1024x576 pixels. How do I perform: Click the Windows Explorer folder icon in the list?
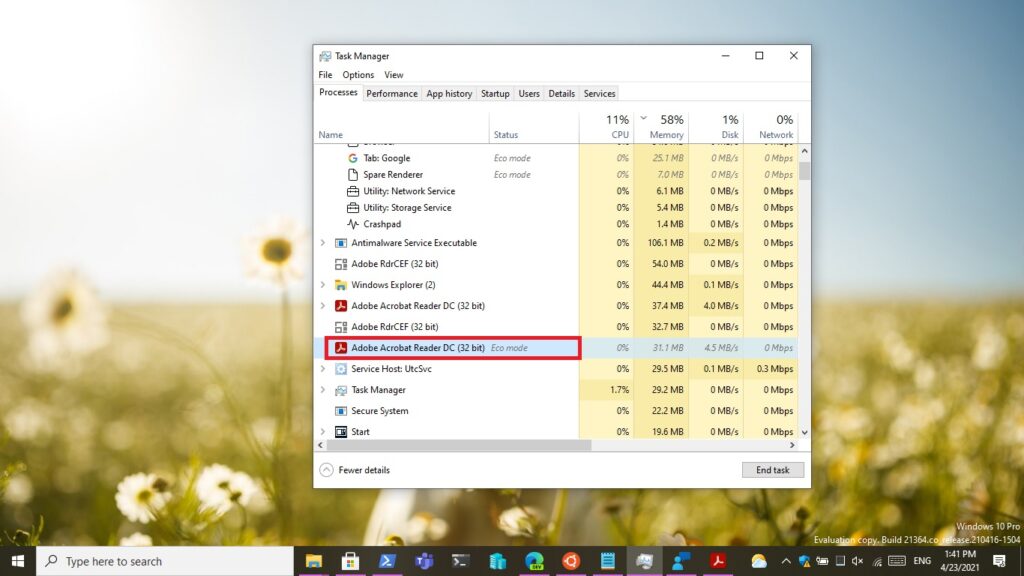point(340,285)
